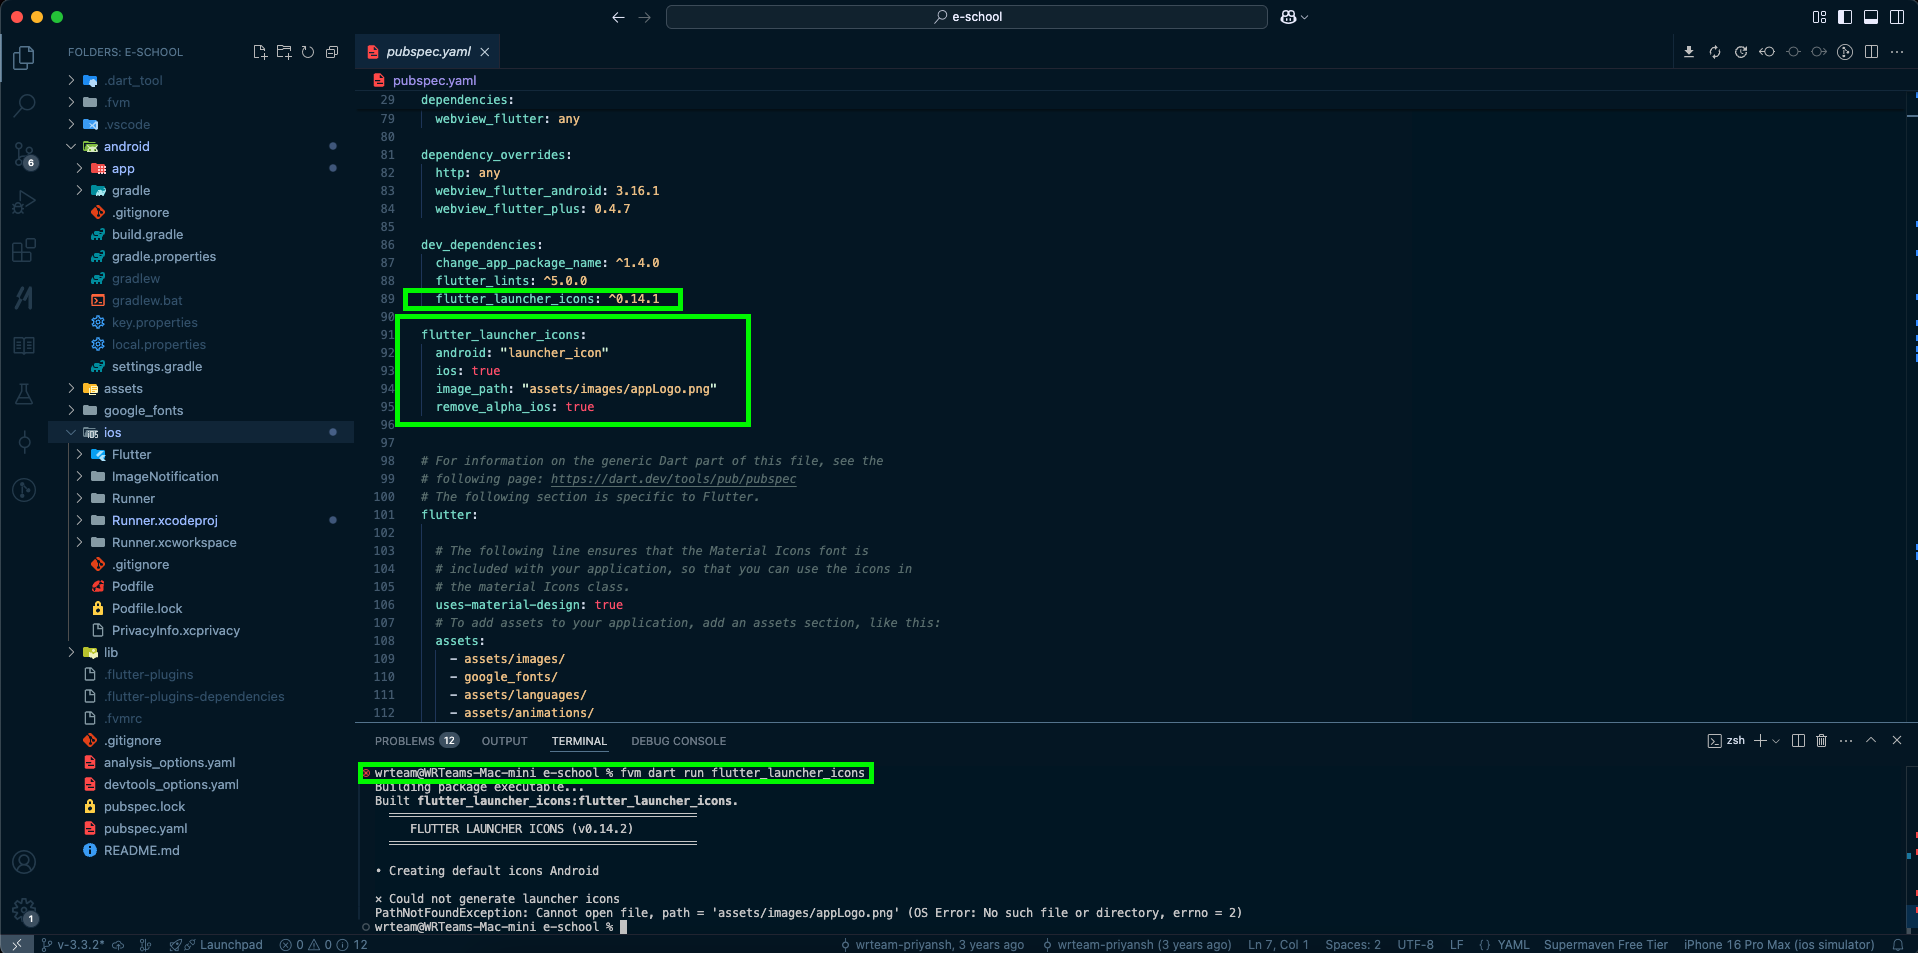The width and height of the screenshot is (1918, 953).
Task: Click the New File icon in explorer header
Action: coord(260,52)
